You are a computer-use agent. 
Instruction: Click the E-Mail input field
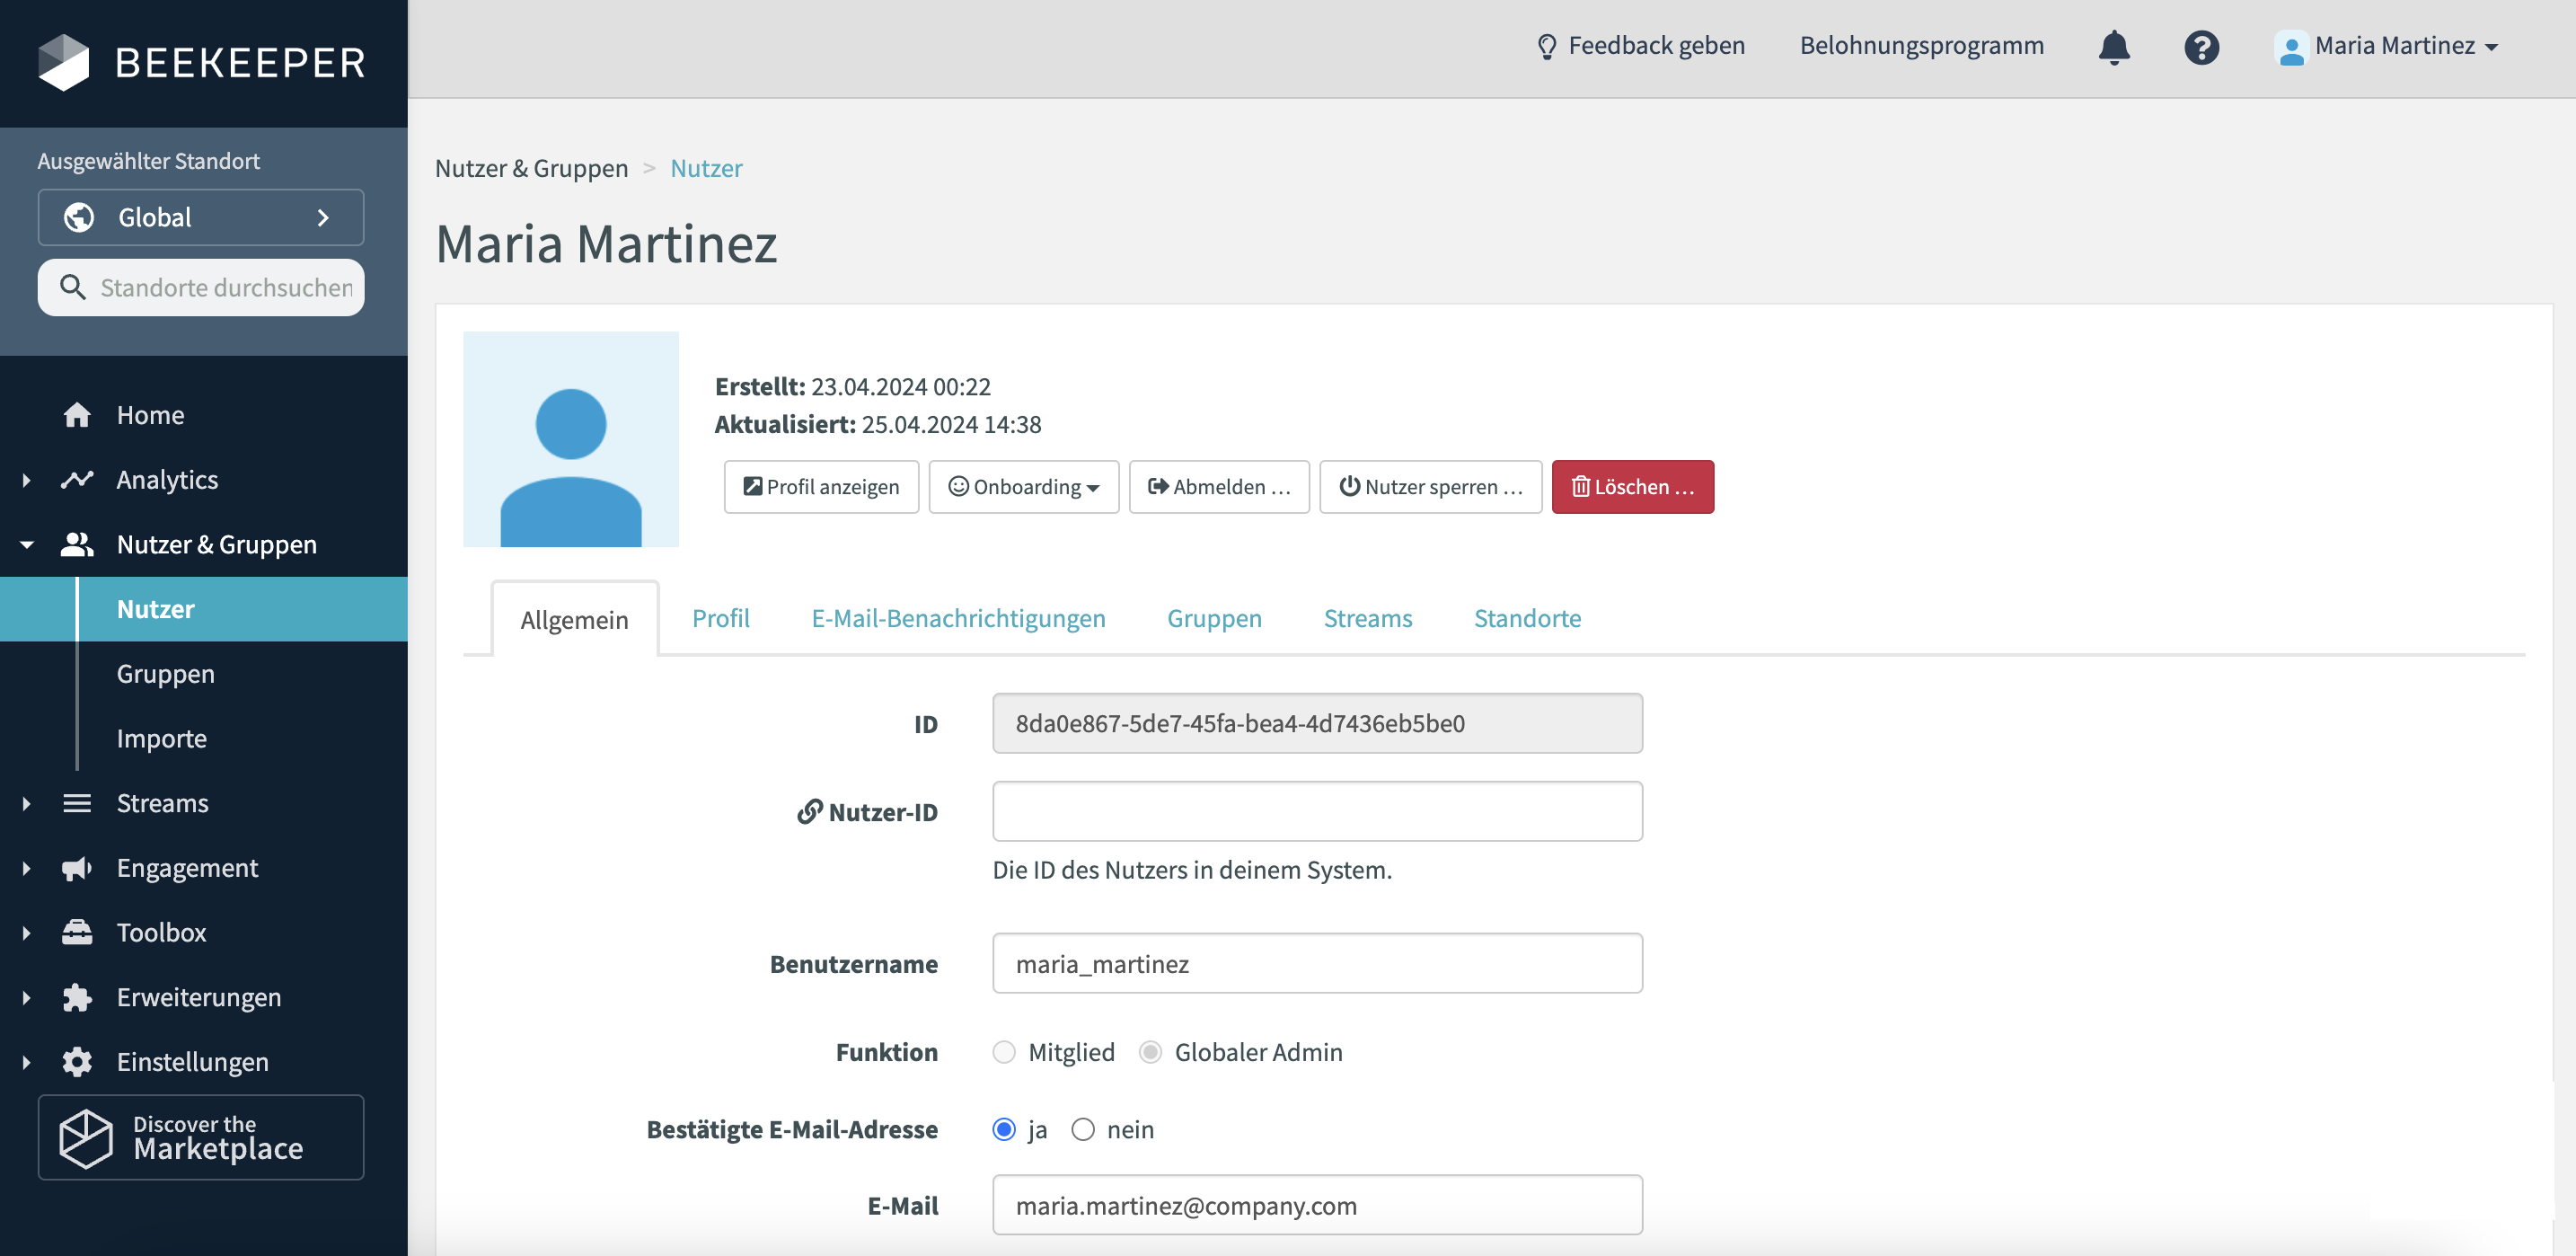(x=1317, y=1205)
